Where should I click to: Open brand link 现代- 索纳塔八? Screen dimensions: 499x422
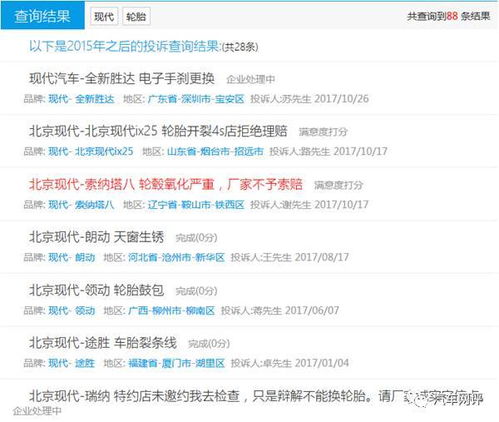pos(81,205)
